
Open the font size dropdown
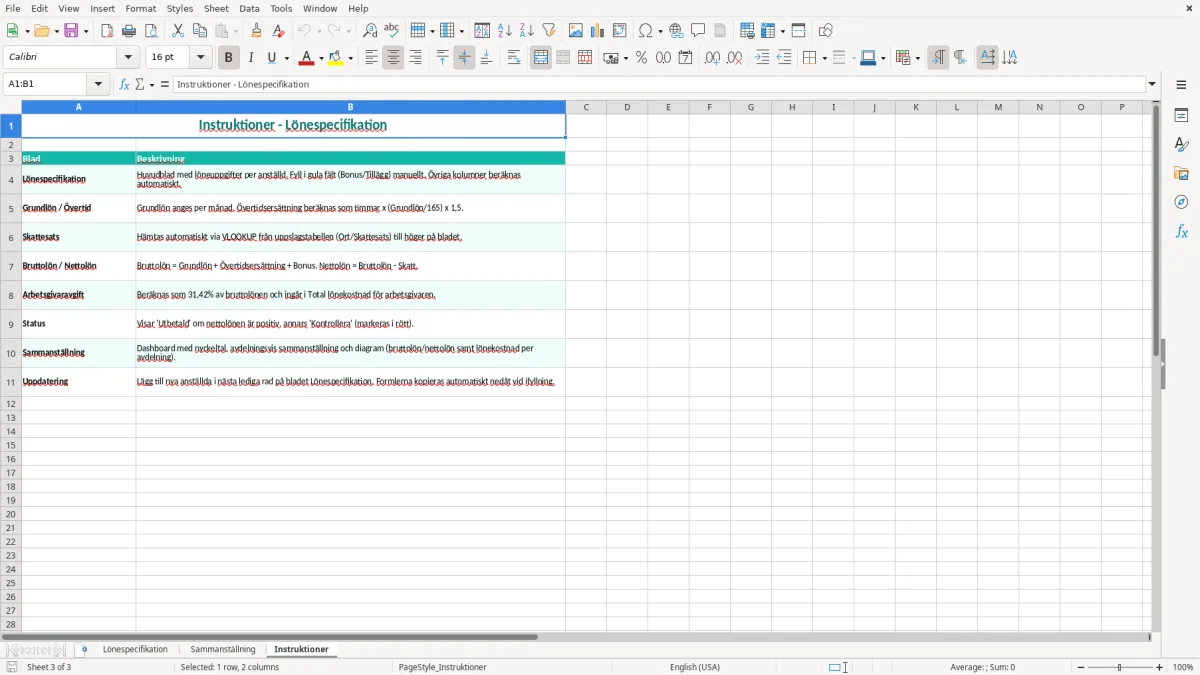click(x=201, y=58)
